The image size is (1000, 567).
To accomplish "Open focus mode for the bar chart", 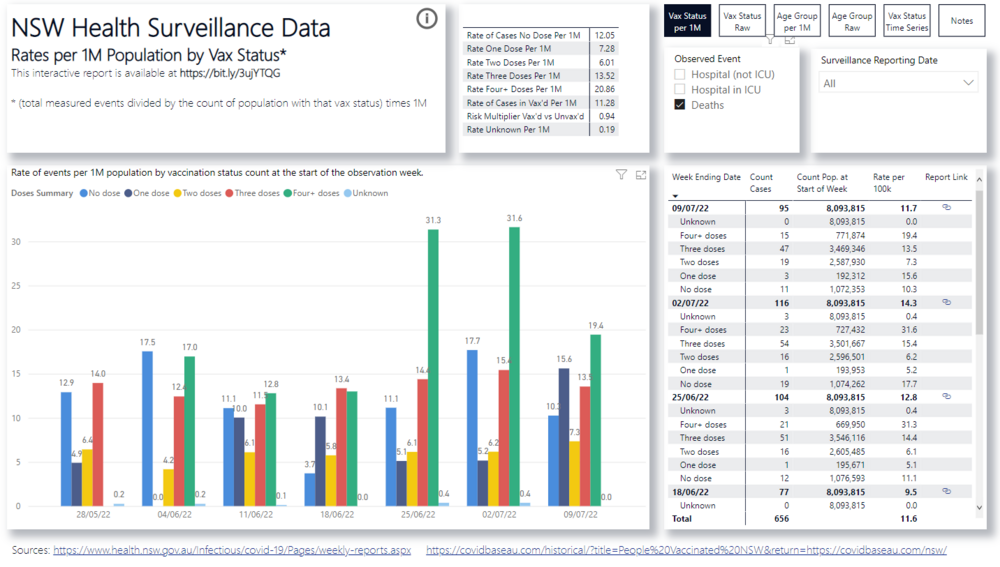I will pos(641,175).
